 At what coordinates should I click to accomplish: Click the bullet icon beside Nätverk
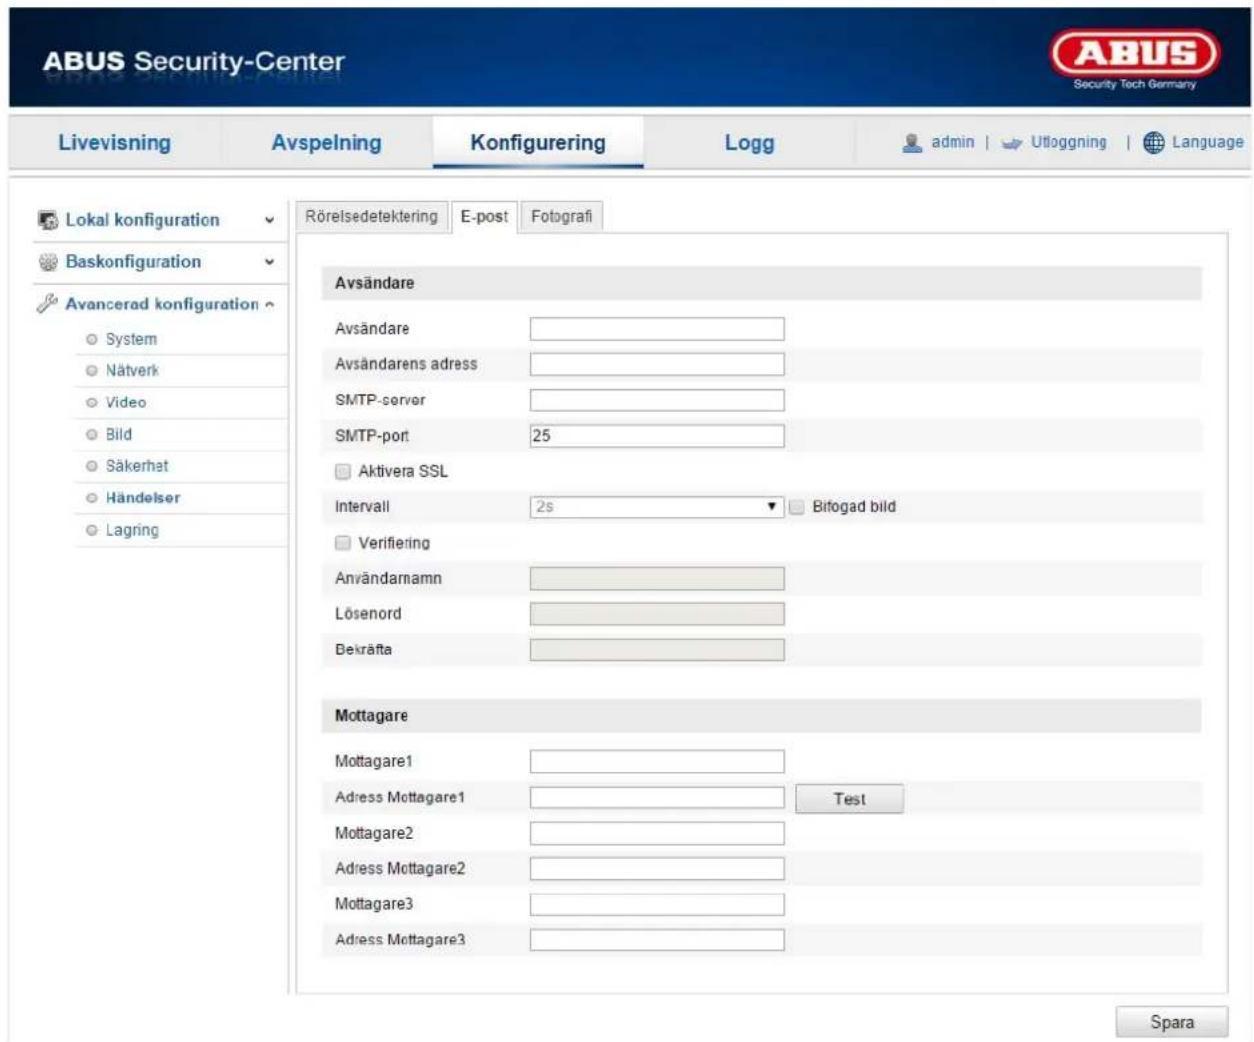tap(92, 371)
